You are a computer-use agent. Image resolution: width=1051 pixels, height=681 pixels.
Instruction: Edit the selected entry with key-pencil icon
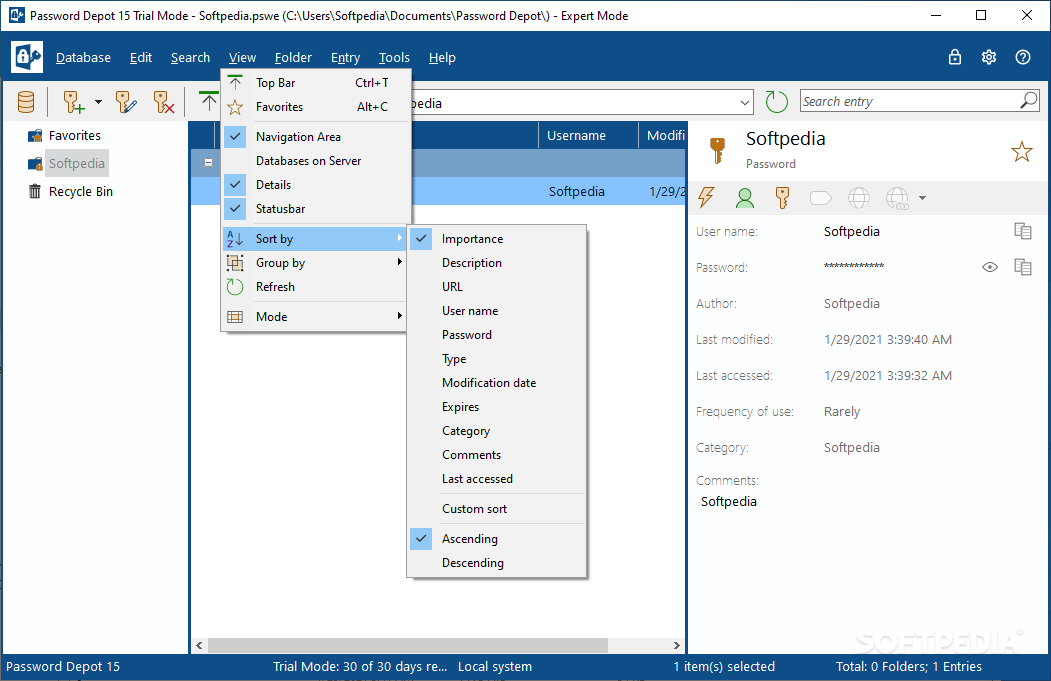(x=125, y=102)
